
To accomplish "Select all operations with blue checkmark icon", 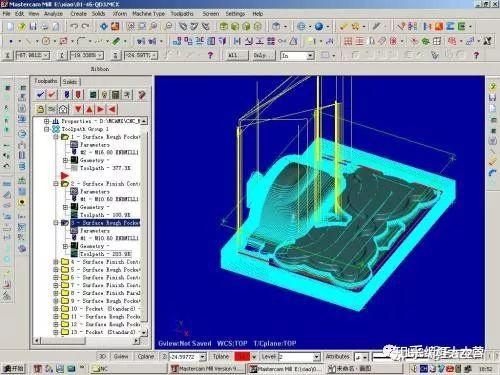I will (40, 95).
